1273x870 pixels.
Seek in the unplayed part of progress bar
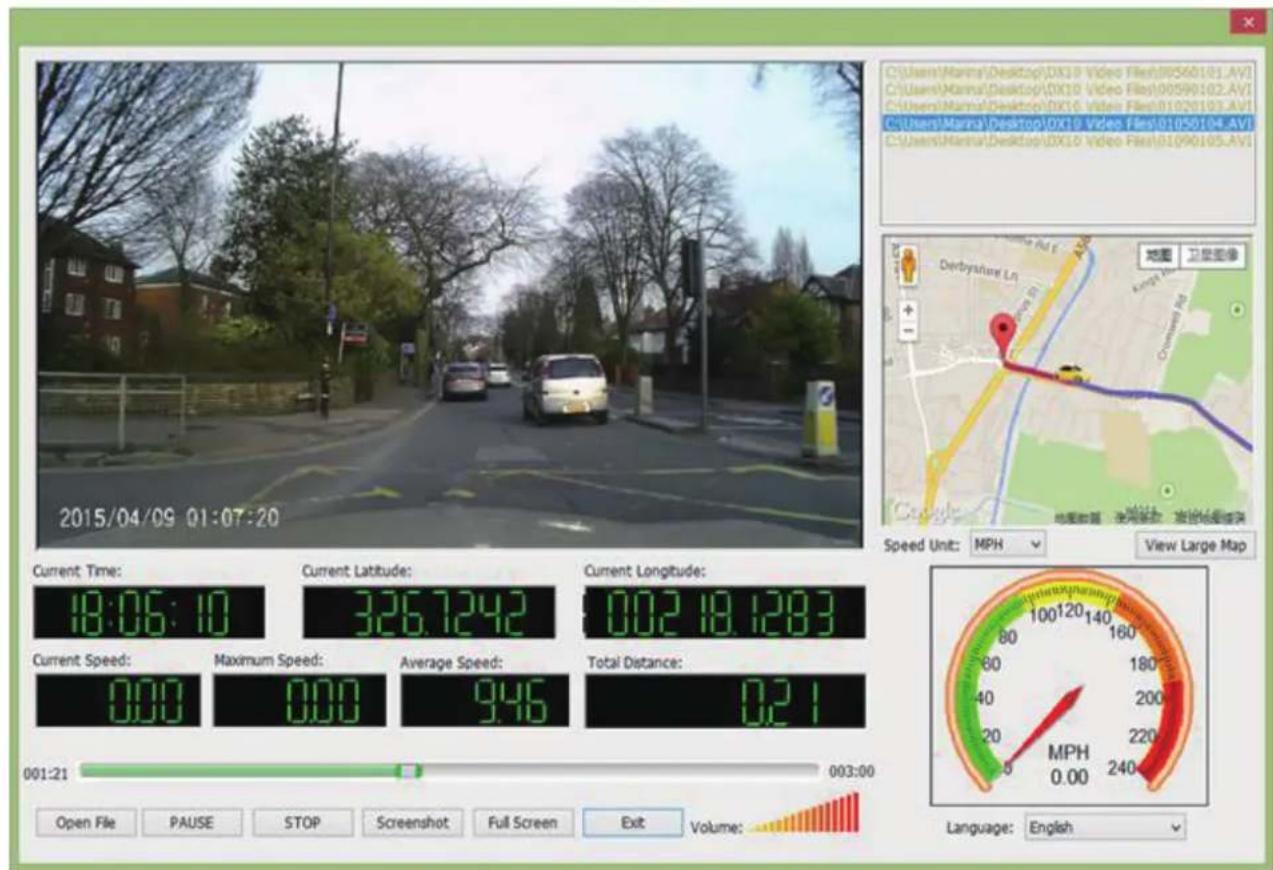pyautogui.click(x=620, y=771)
